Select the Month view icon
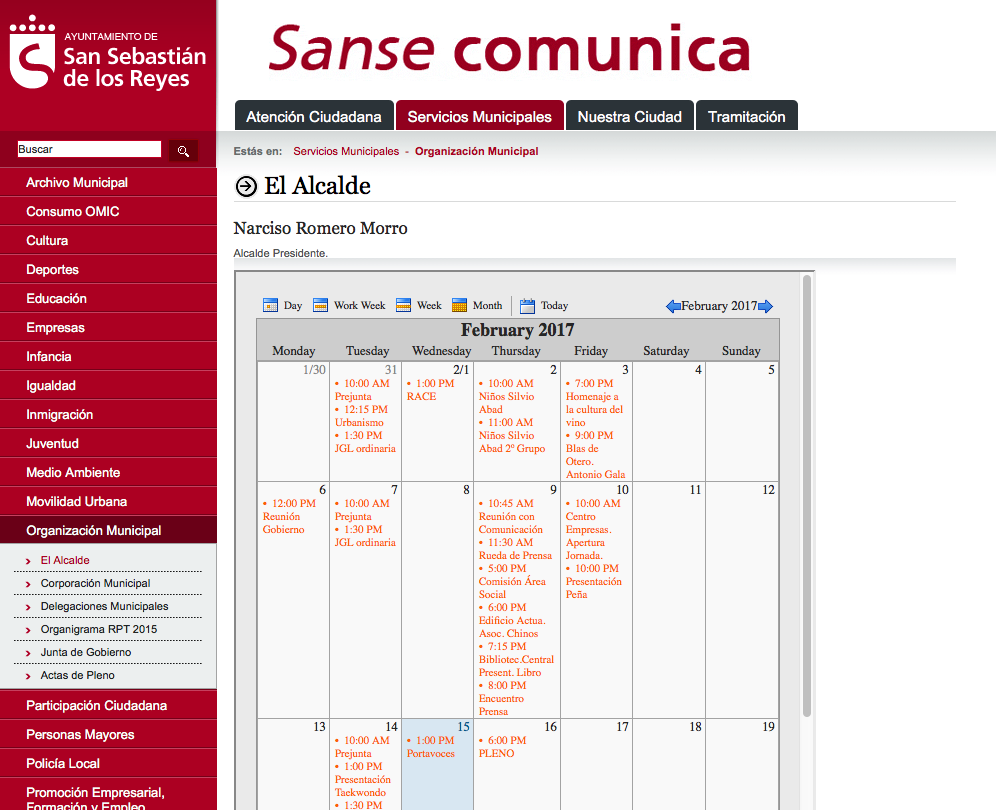The image size is (996, 810). 459,306
